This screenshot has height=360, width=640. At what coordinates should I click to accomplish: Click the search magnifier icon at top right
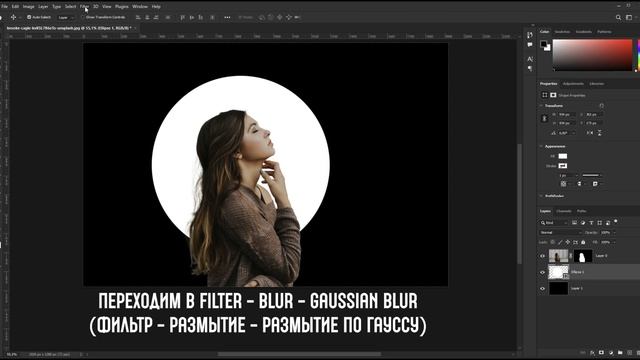[618, 18]
